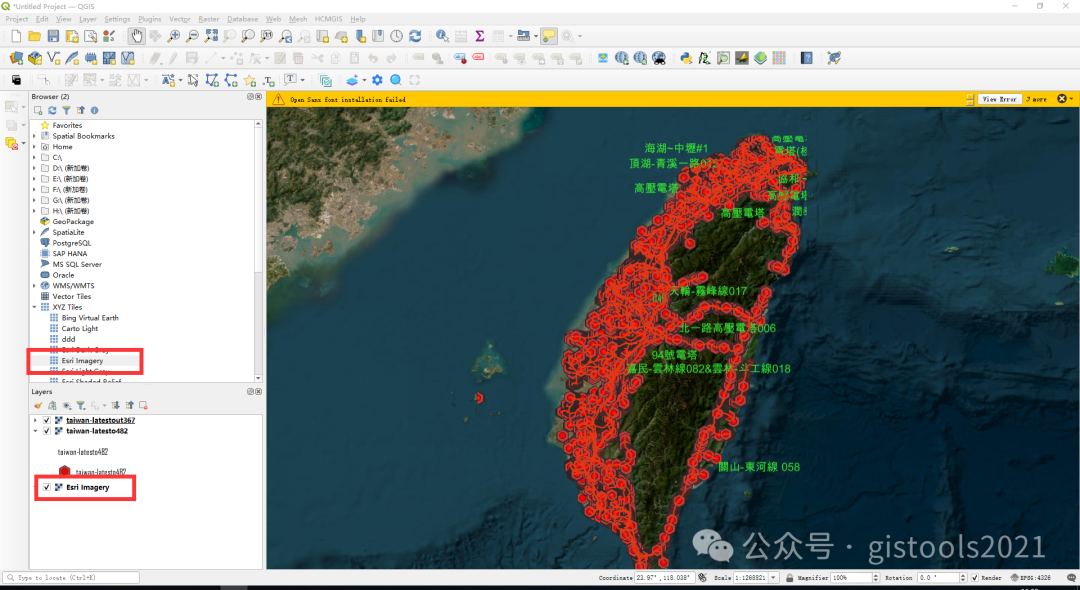Click the View Error button
This screenshot has height=590, width=1080.
(999, 99)
